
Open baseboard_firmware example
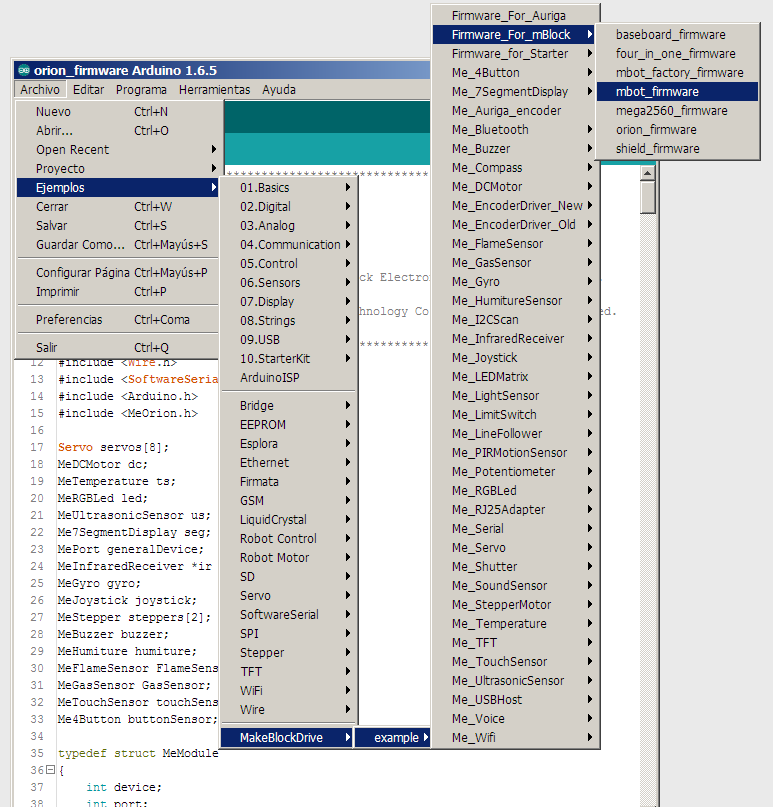677,35
